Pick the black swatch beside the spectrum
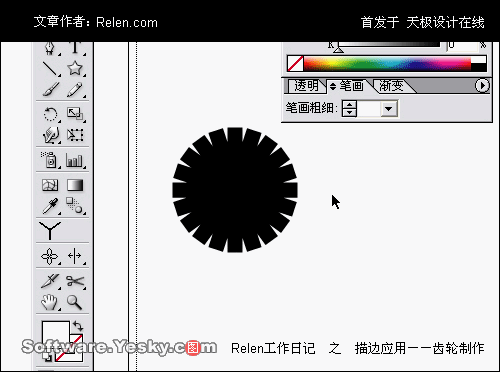Viewport: 500px width, 372px height. (479, 67)
